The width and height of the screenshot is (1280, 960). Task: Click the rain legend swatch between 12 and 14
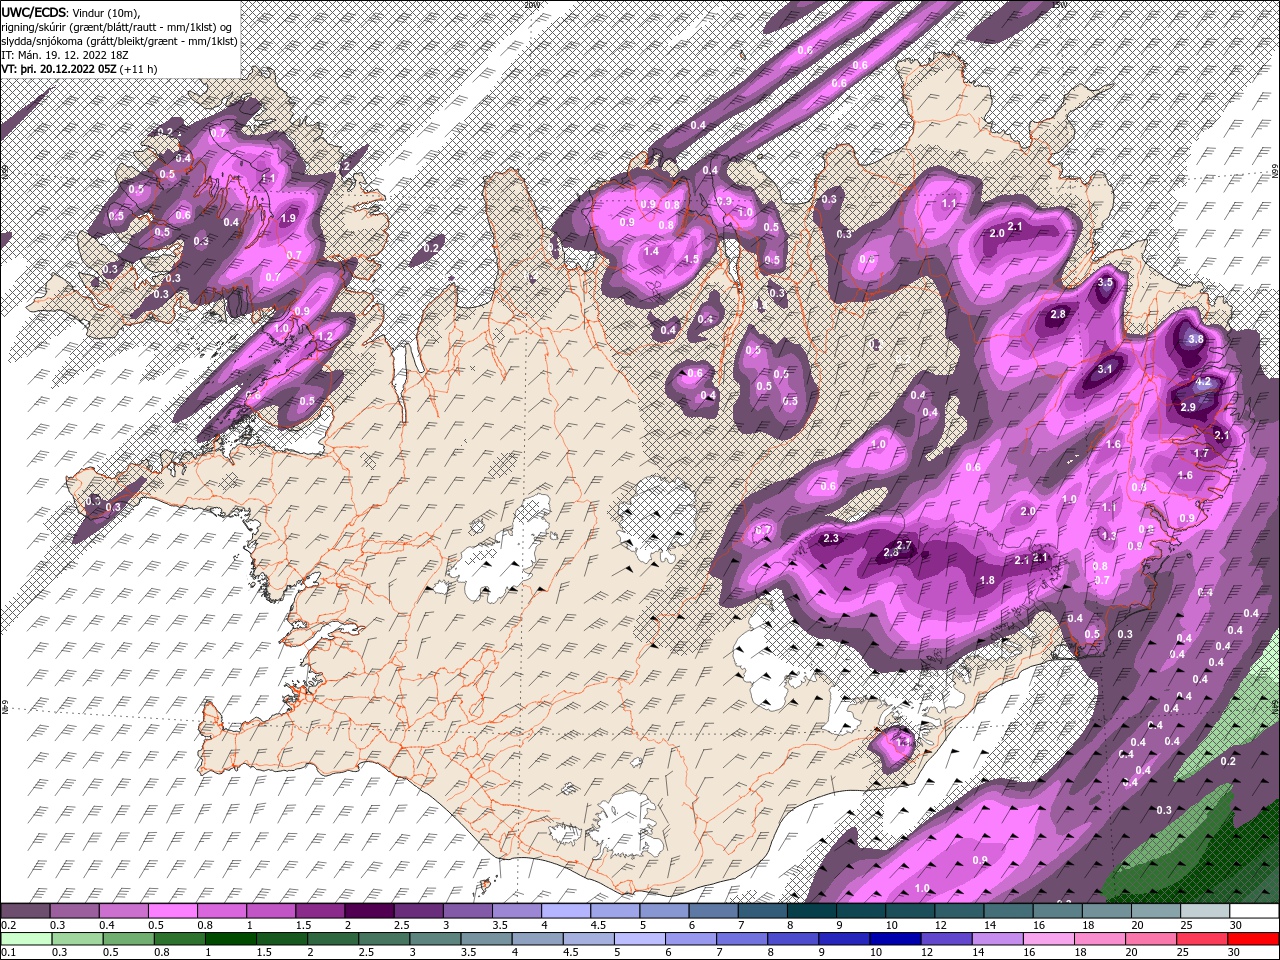(946, 938)
